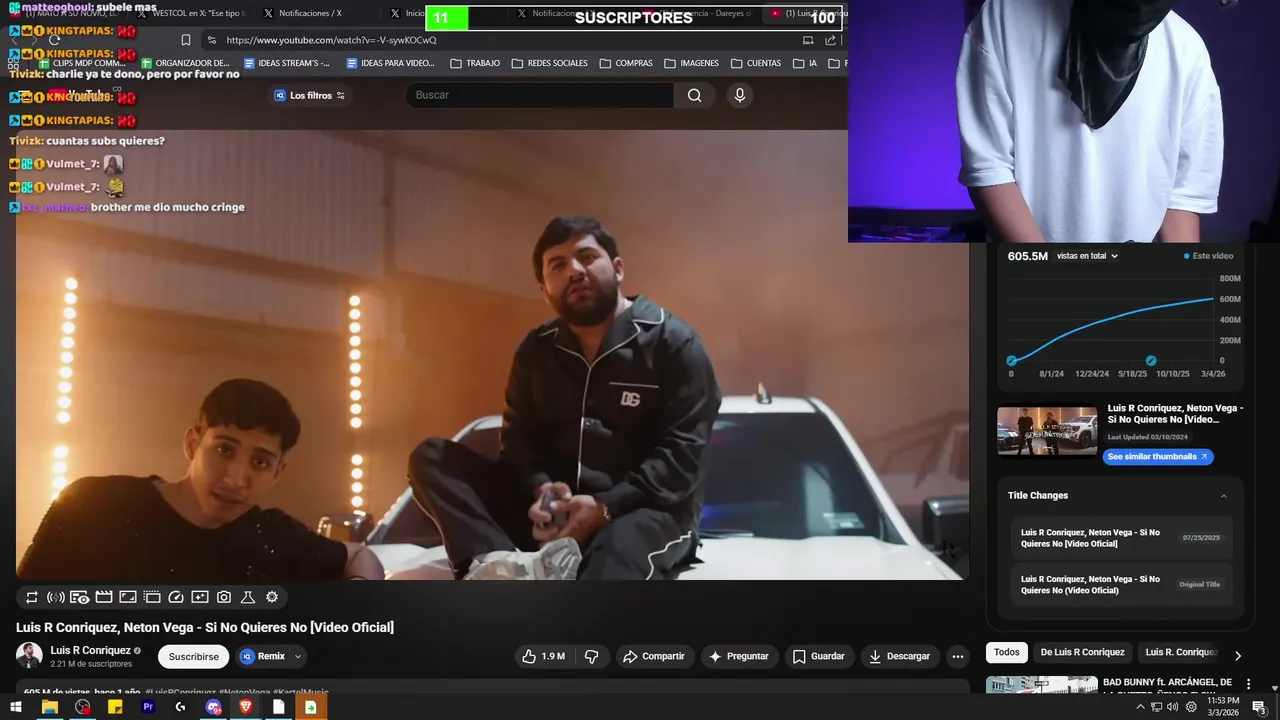Open Sticky Notes from taskbar
Screen dimensions: 1280x720
[115, 707]
